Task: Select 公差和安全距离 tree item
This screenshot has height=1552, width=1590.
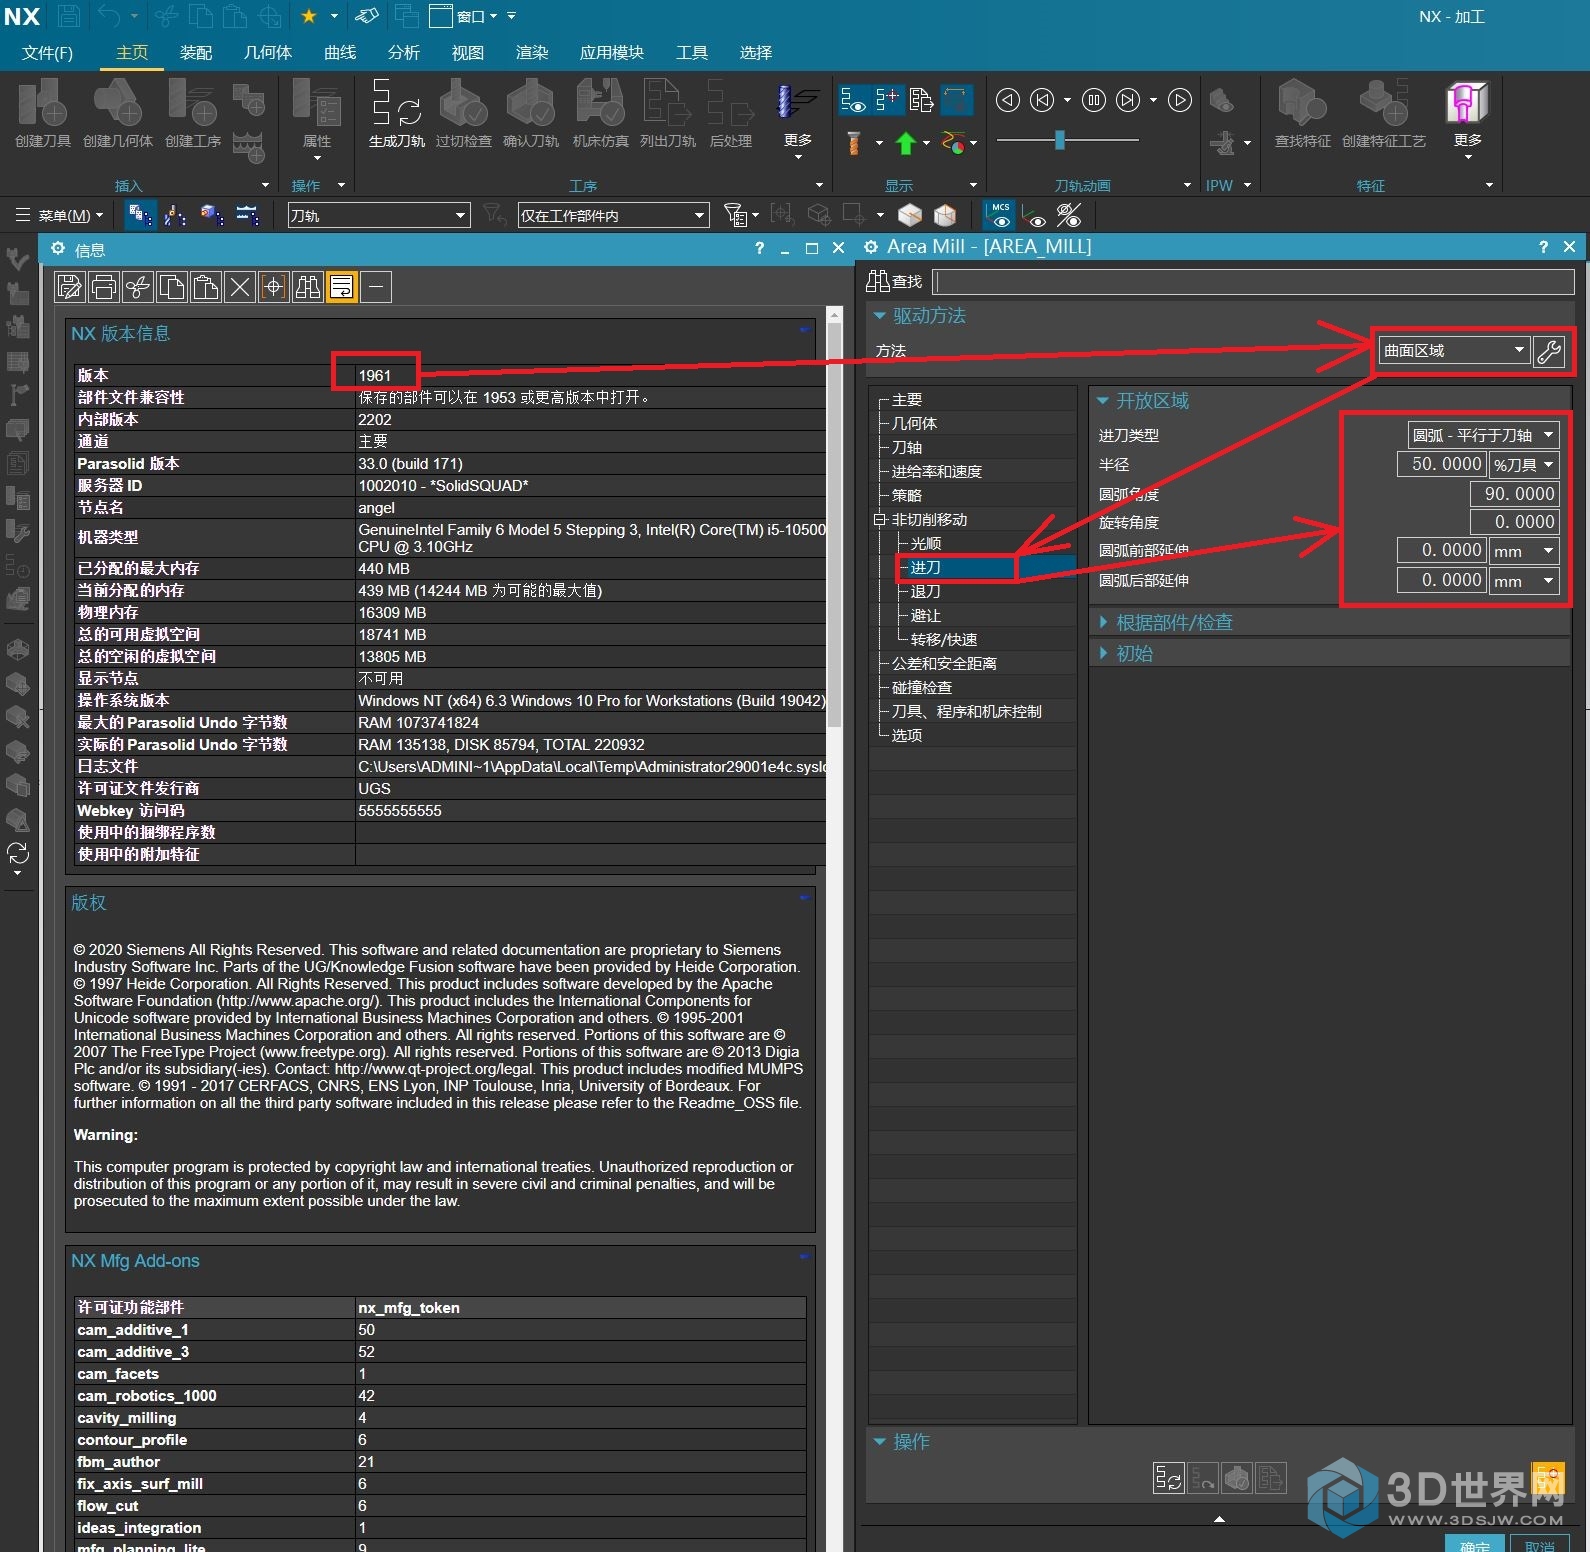Action: click(x=944, y=664)
